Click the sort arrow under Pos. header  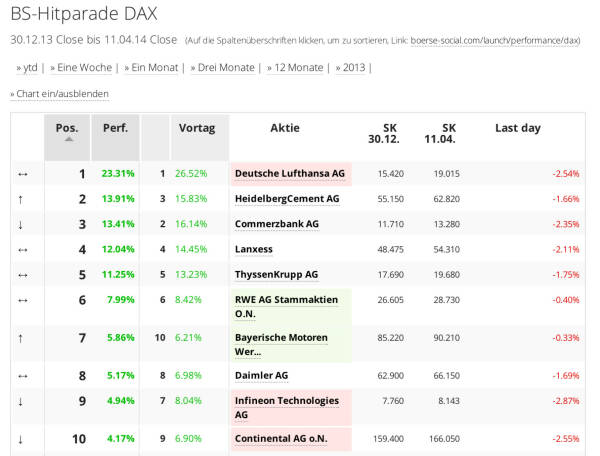(x=68, y=141)
